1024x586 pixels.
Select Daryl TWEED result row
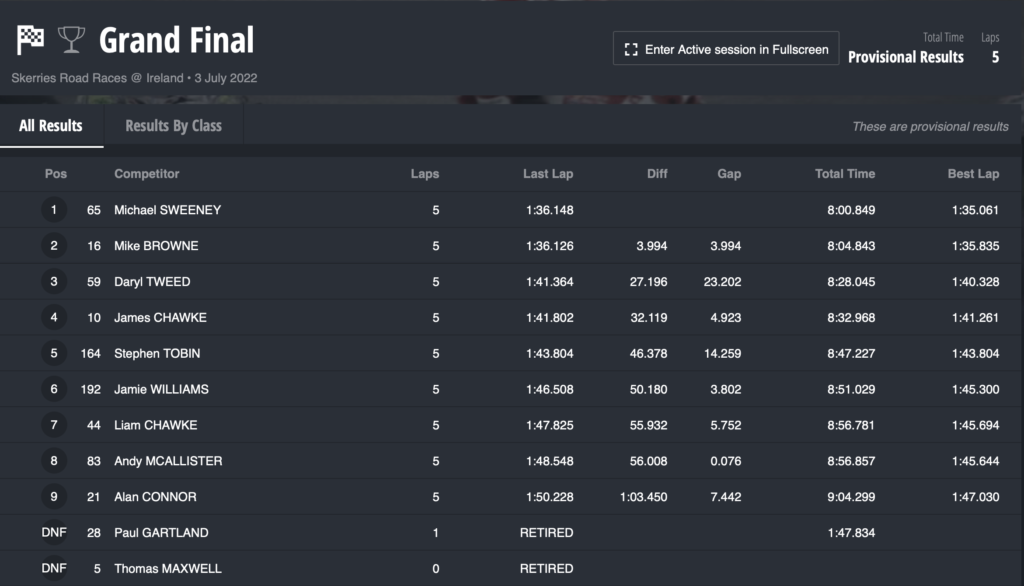pos(512,282)
